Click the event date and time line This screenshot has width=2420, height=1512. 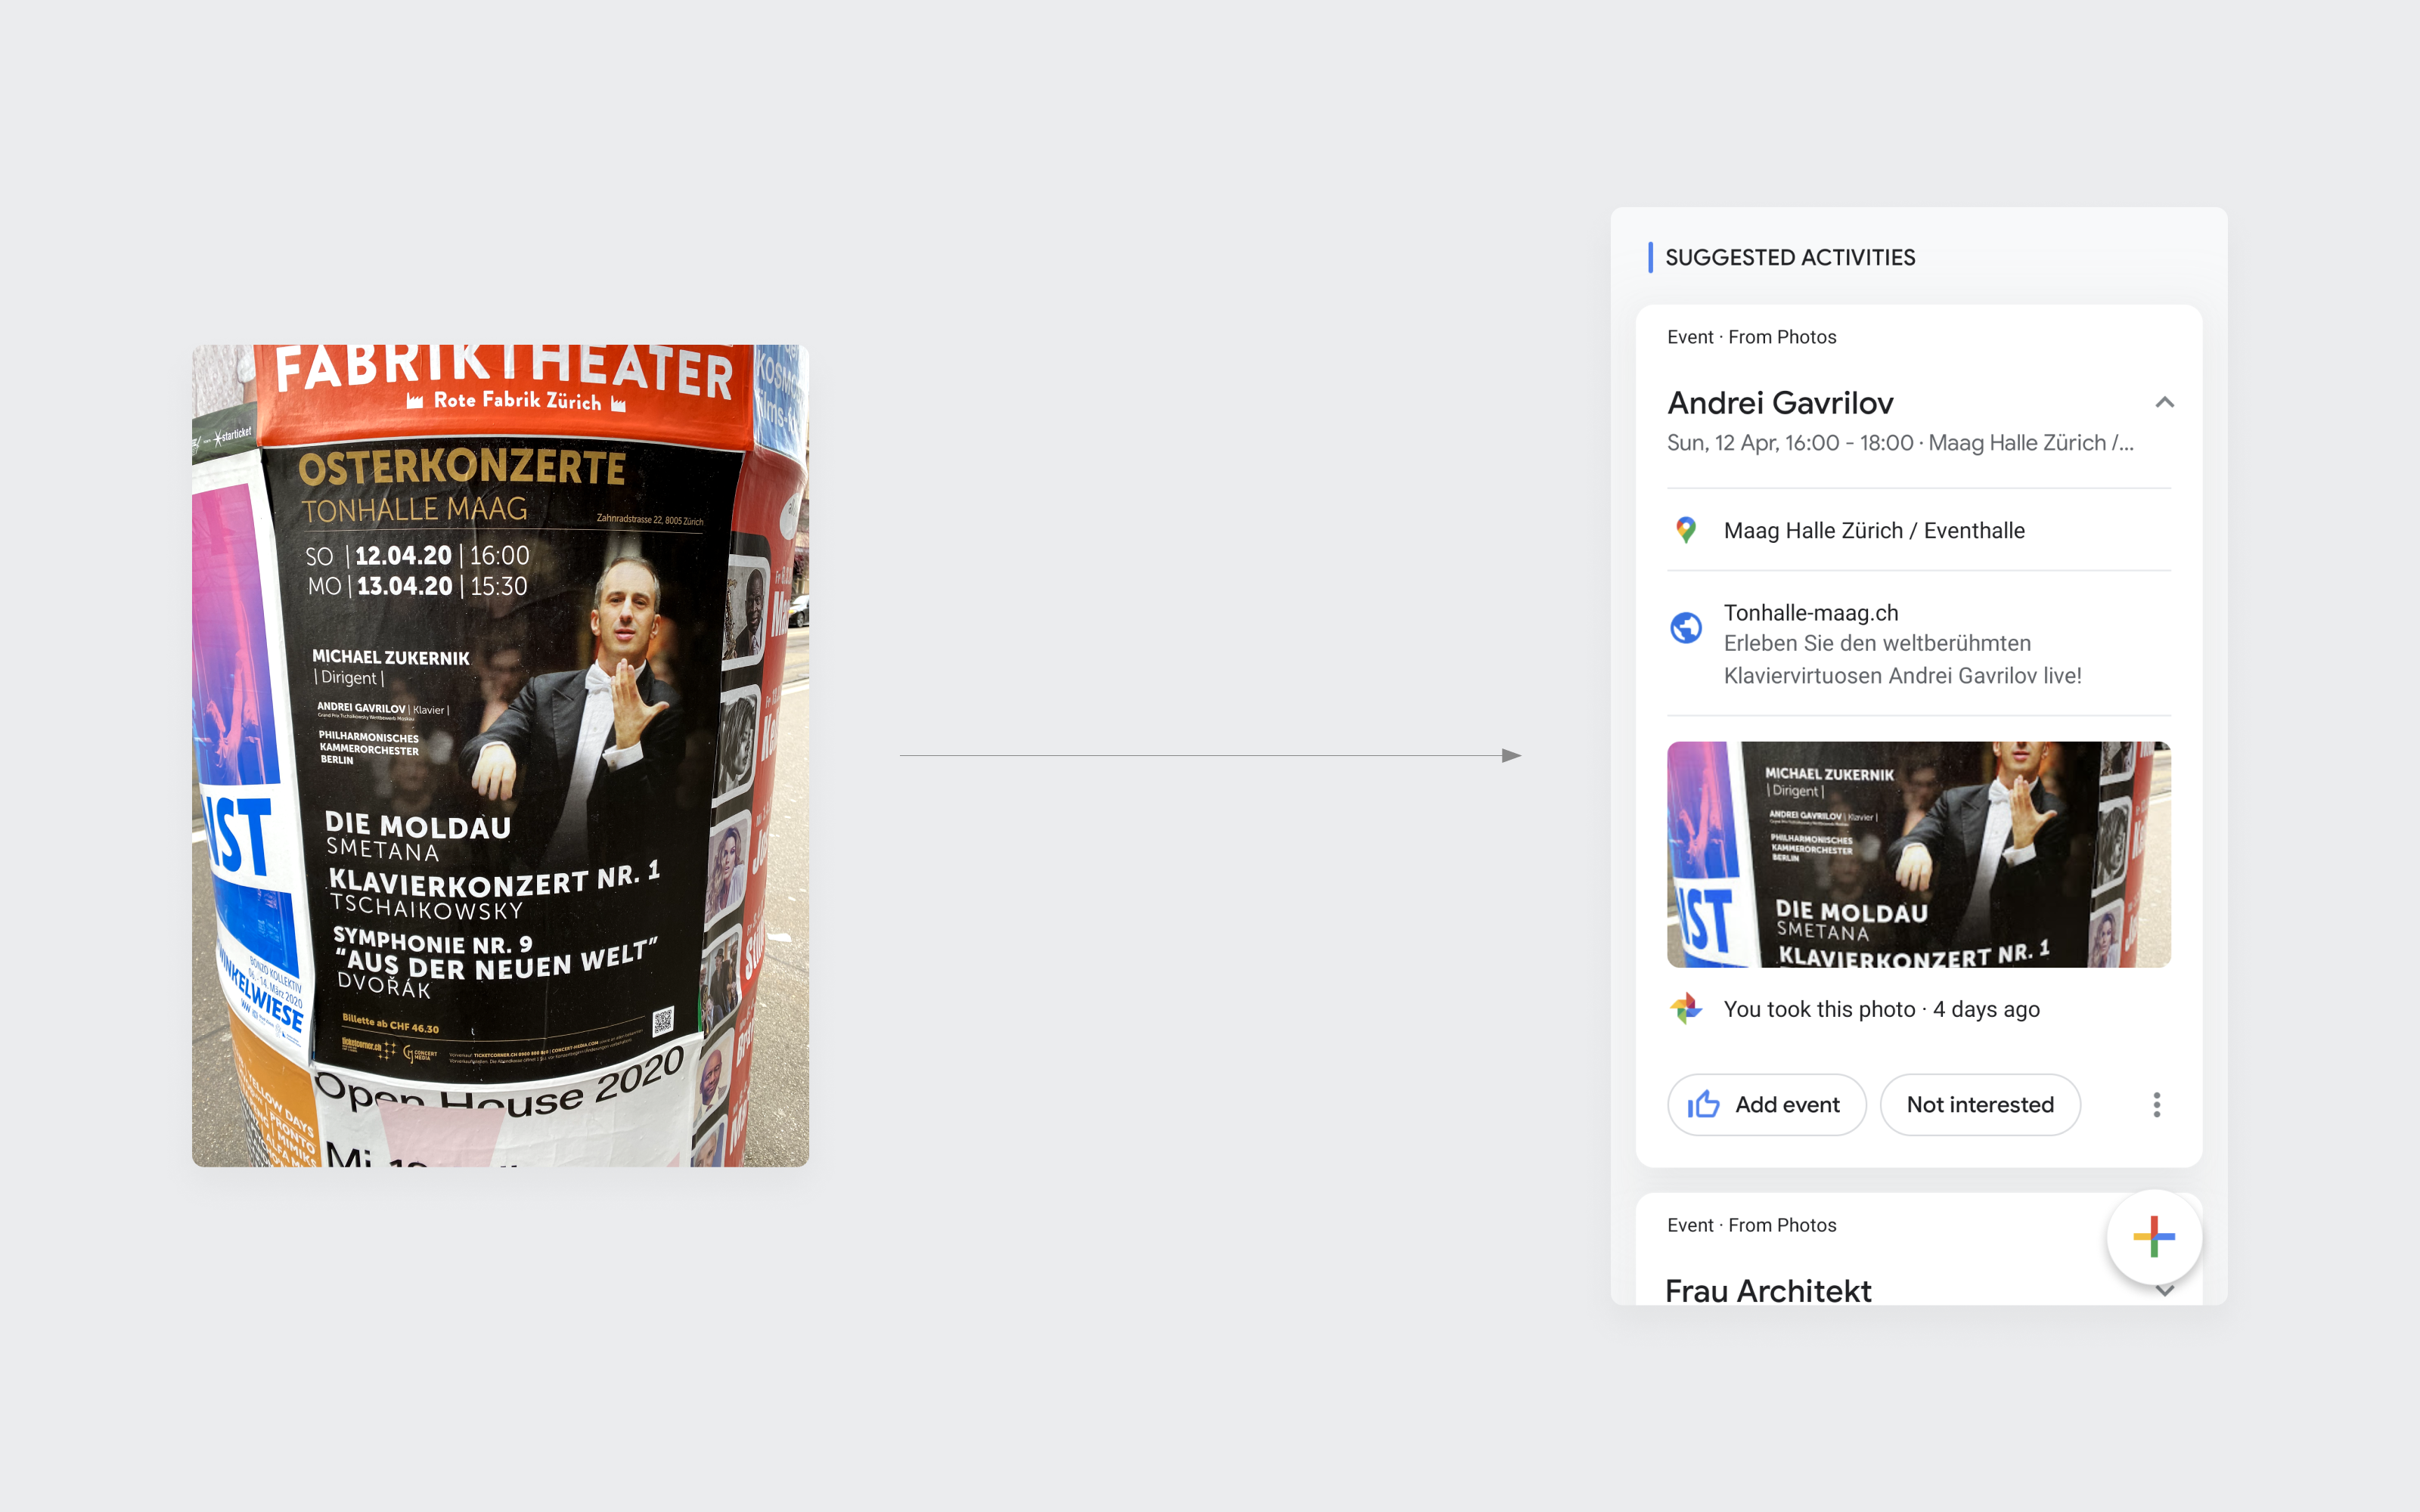(x=1899, y=443)
